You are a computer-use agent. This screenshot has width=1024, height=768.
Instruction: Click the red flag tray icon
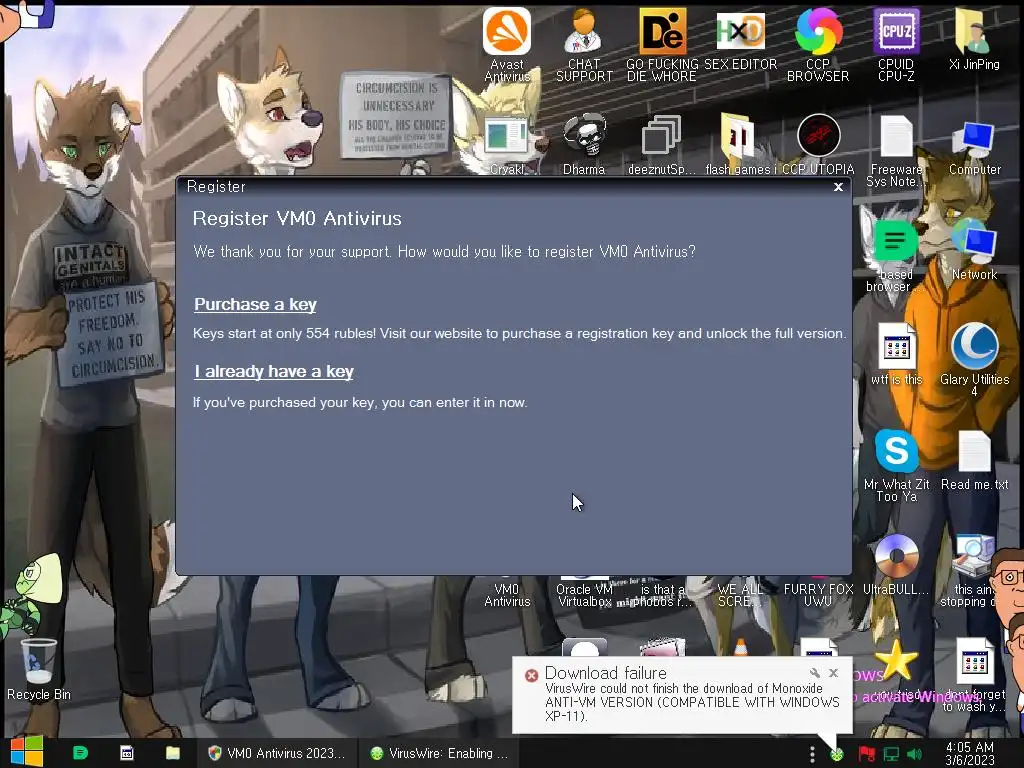tap(867, 754)
